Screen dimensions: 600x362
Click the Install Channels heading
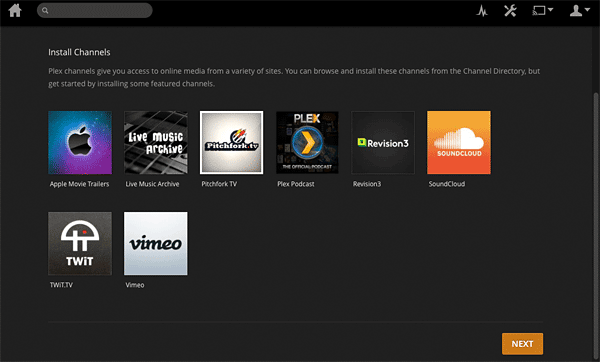click(x=79, y=52)
